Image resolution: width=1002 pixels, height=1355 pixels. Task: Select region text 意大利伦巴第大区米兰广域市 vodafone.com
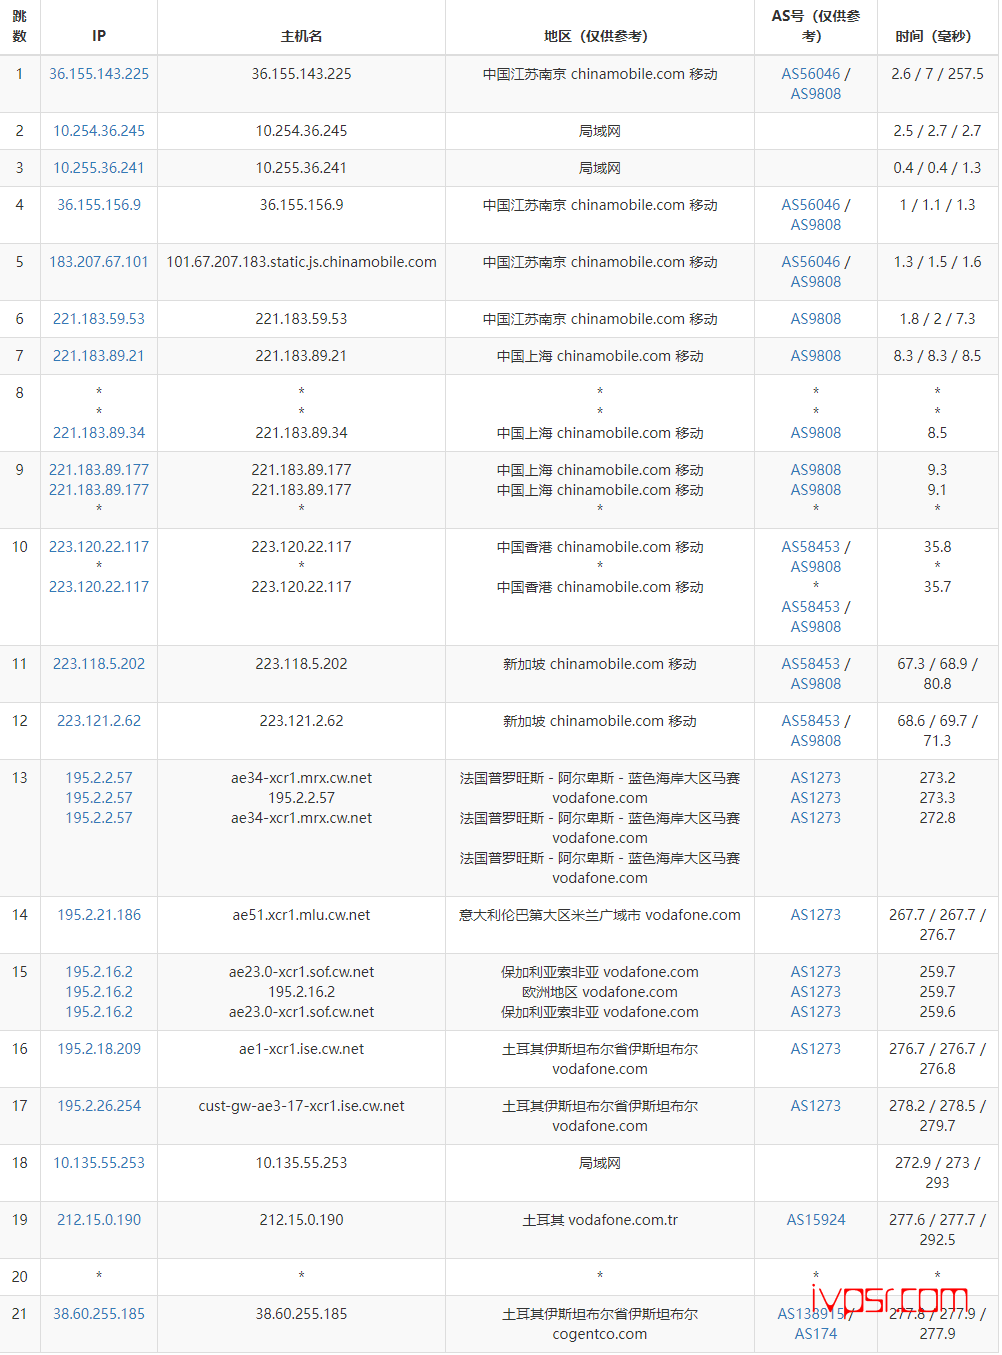click(600, 915)
